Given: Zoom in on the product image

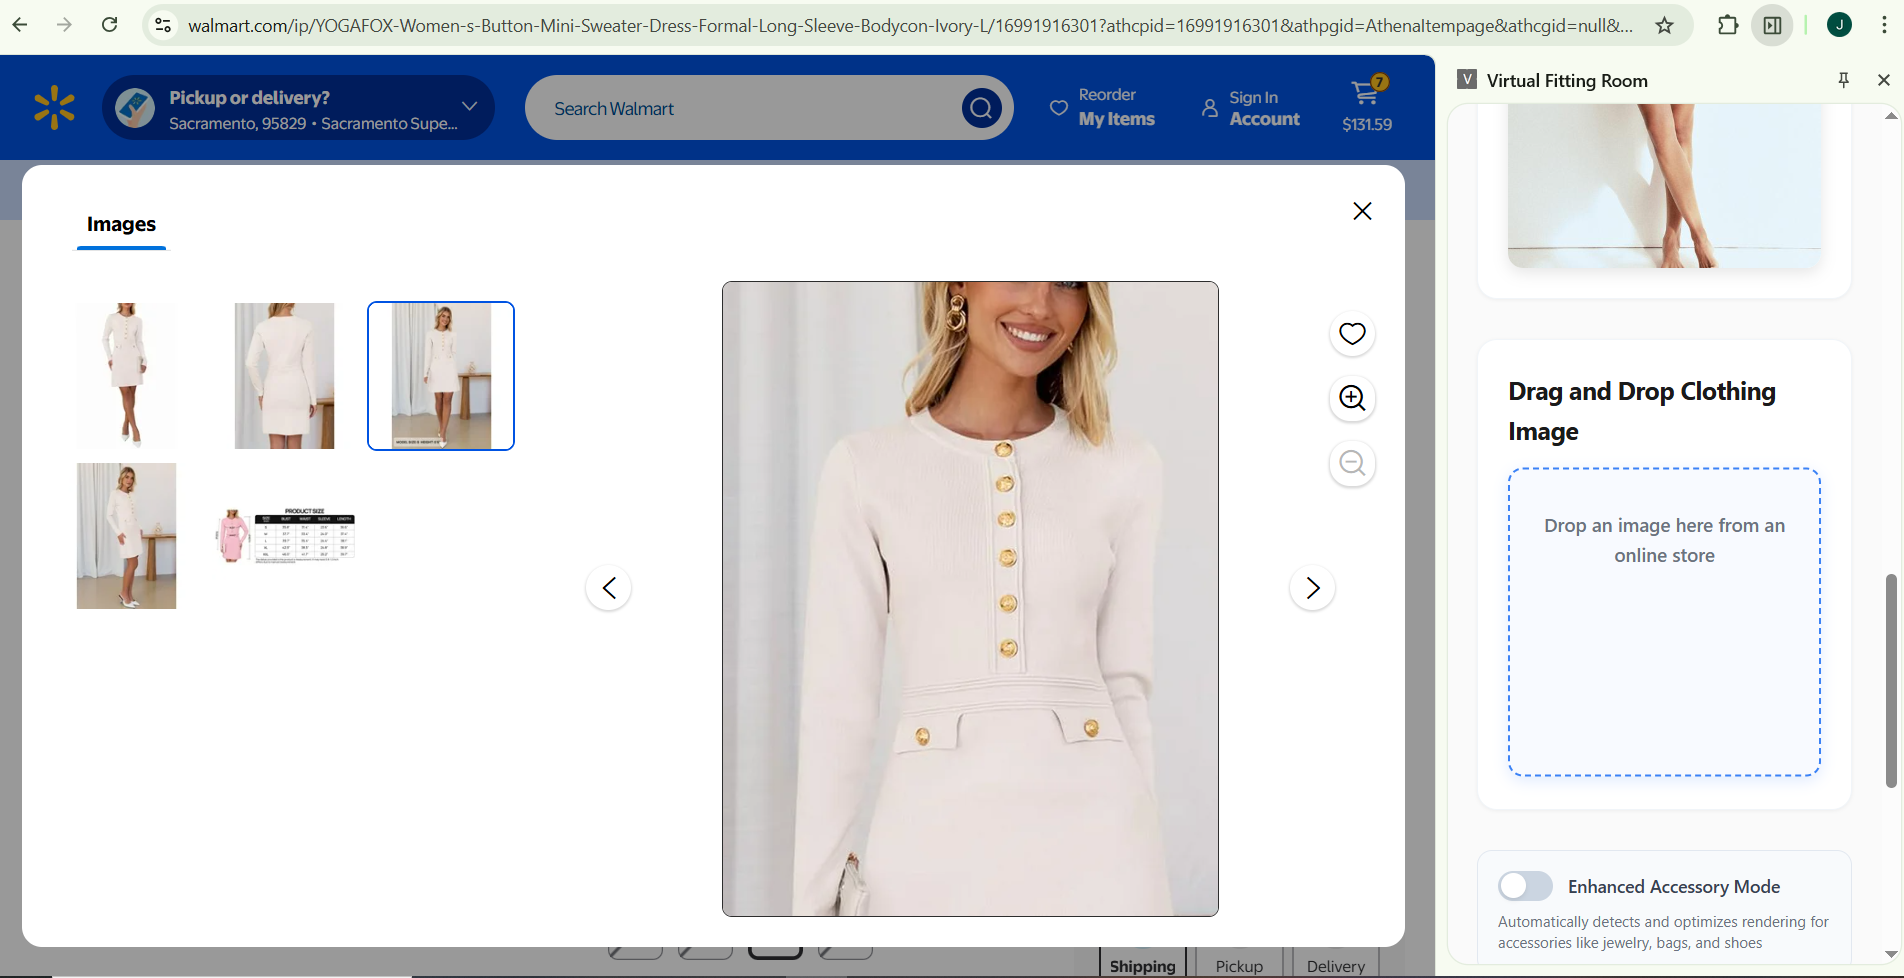Looking at the screenshot, I should [1351, 398].
